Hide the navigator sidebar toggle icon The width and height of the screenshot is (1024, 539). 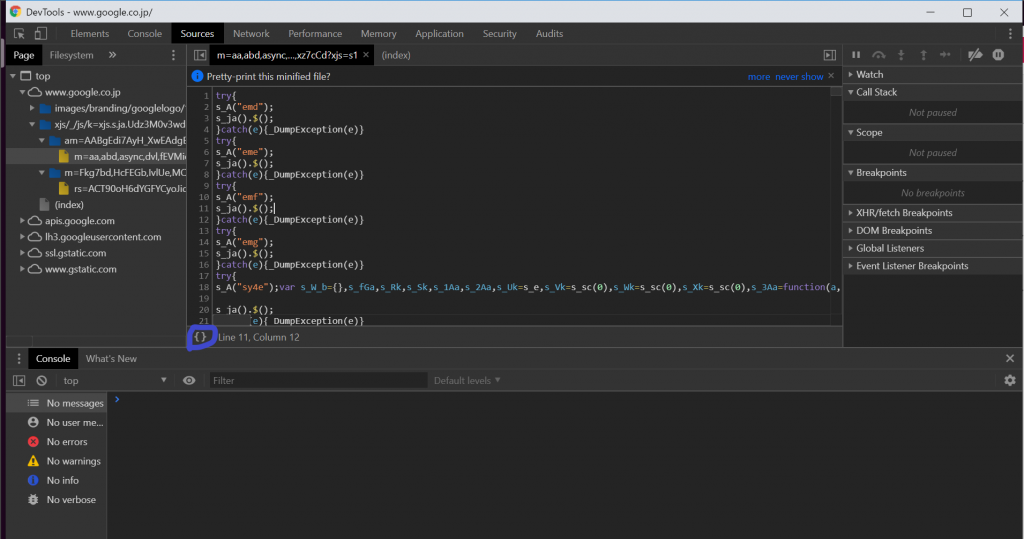click(x=200, y=55)
